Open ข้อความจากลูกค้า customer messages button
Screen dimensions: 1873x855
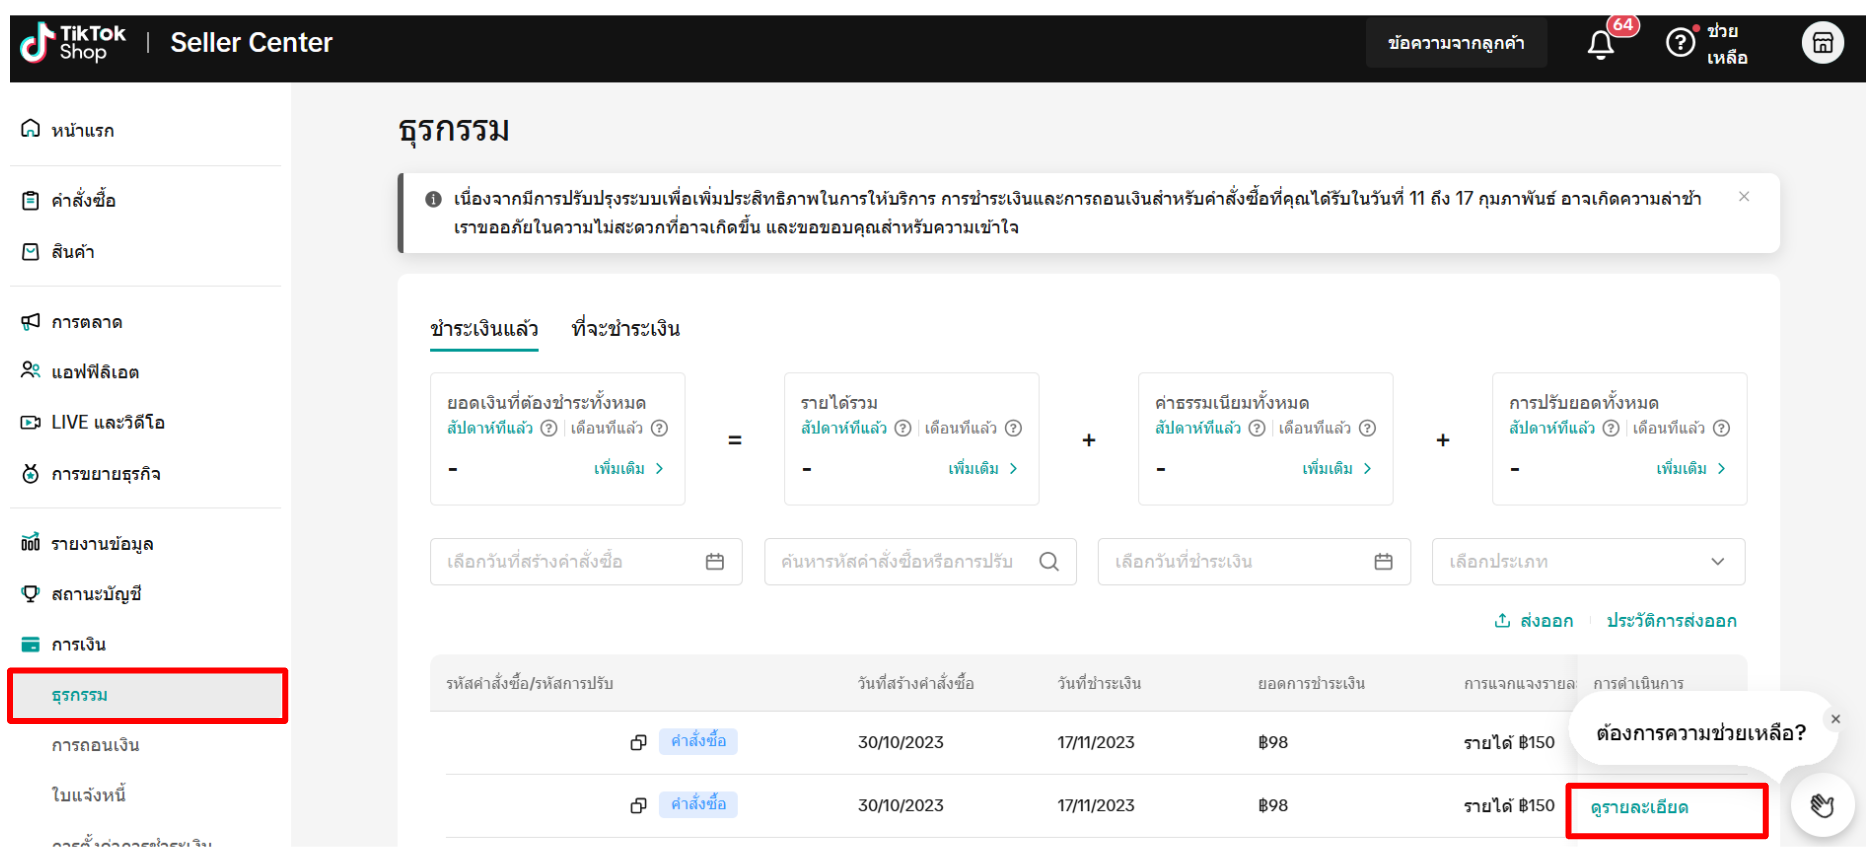tap(1455, 43)
